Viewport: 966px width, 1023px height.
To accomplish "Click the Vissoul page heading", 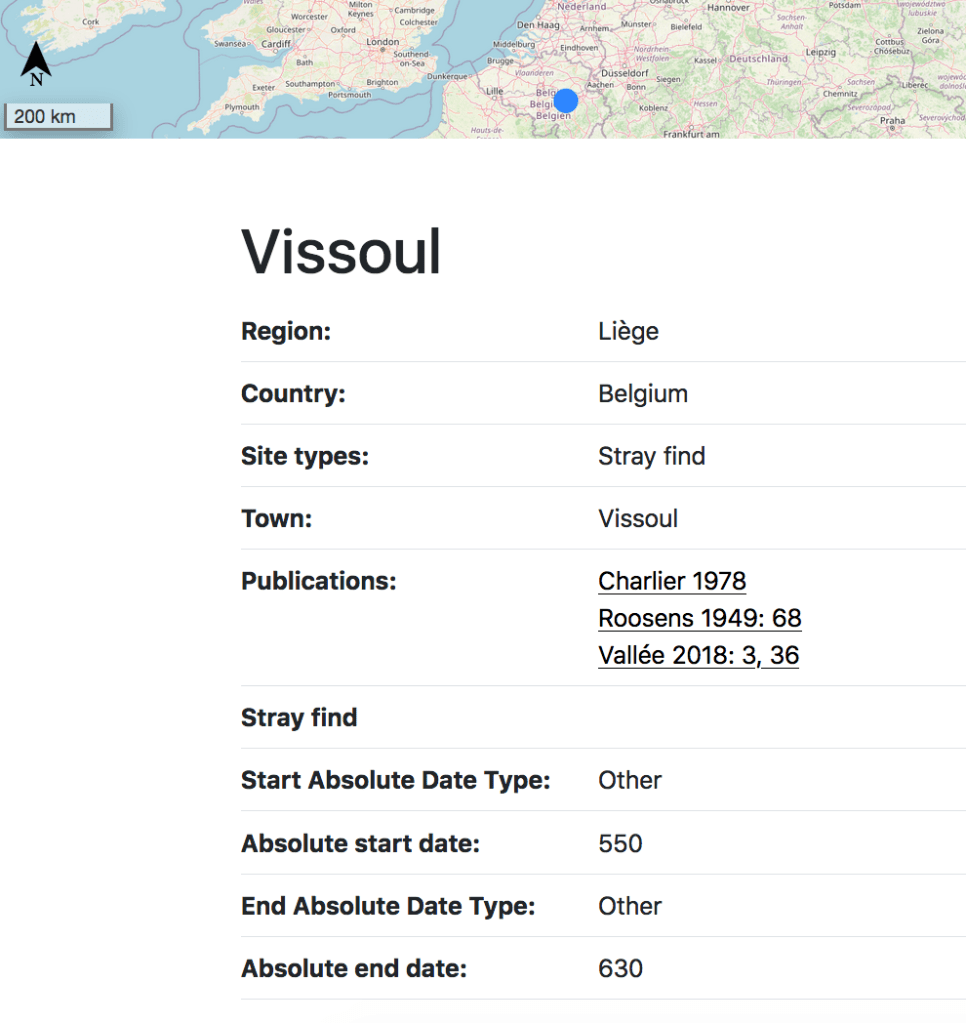I will click(341, 251).
